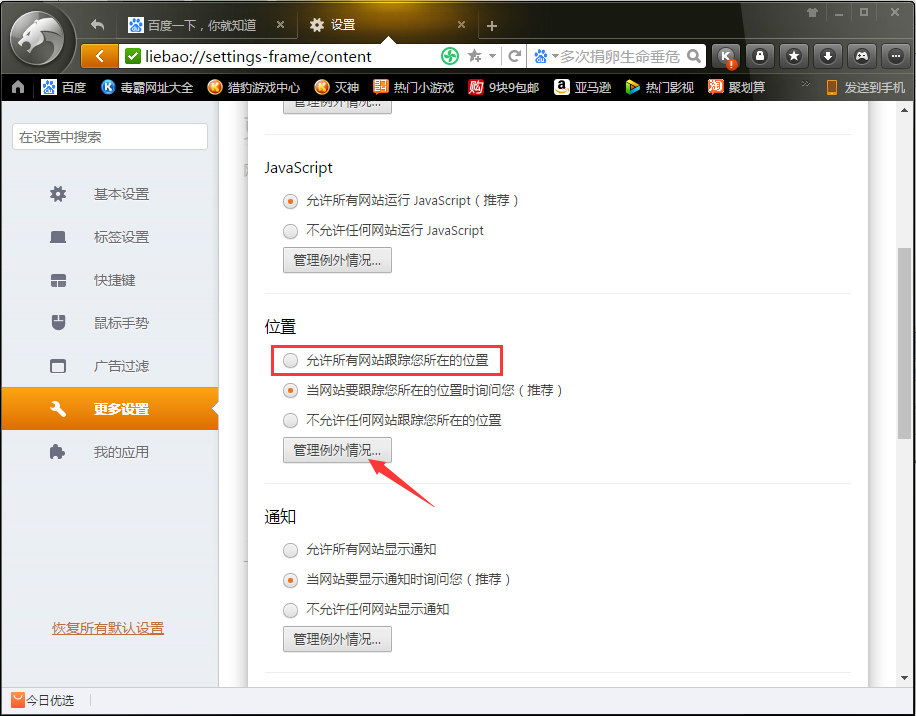This screenshot has height=716, width=916.
Task: Open the translate icon in the address bar
Action: click(449, 57)
